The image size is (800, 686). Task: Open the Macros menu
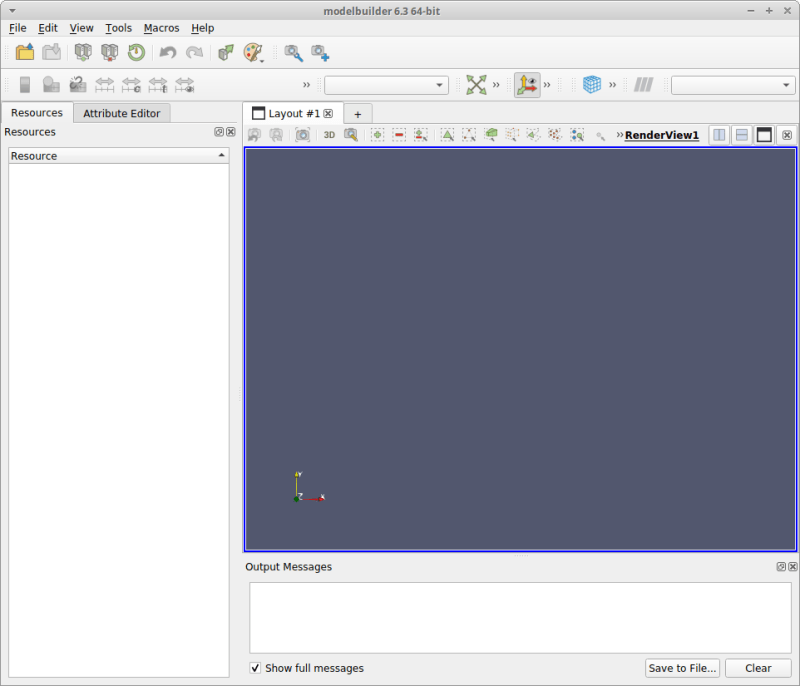pyautogui.click(x=161, y=27)
